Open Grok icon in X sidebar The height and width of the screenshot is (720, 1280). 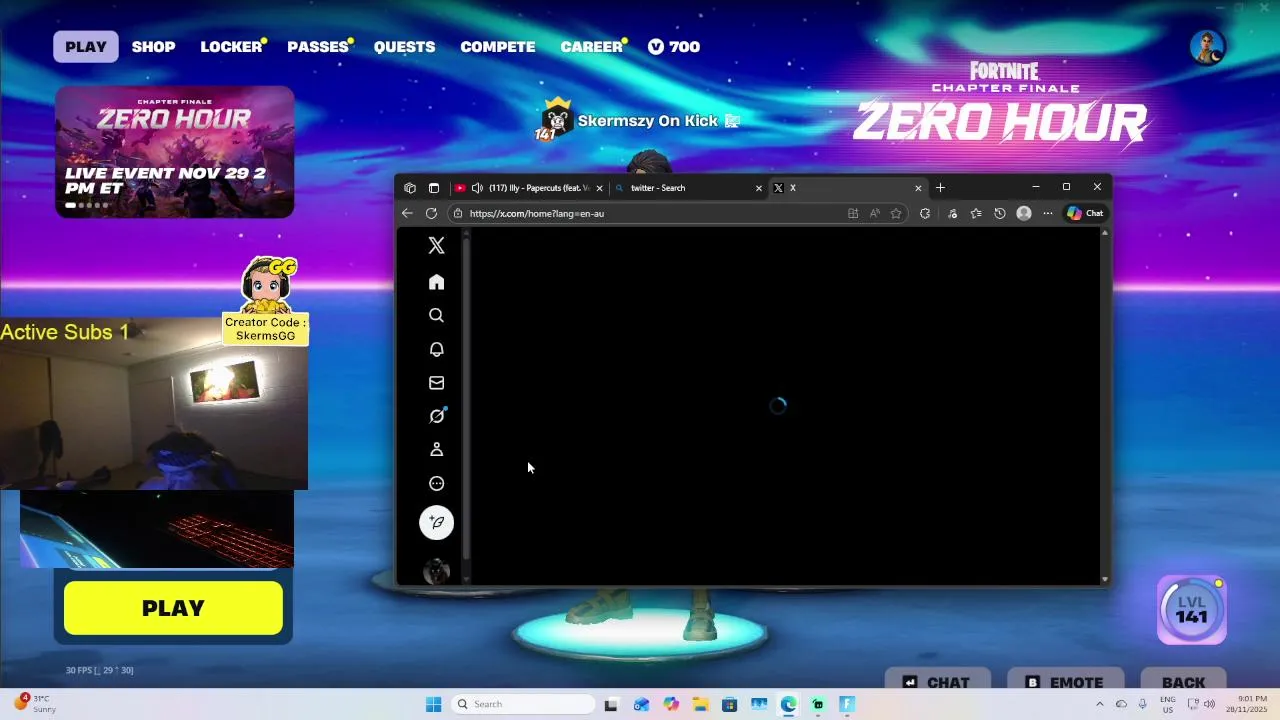point(437,416)
